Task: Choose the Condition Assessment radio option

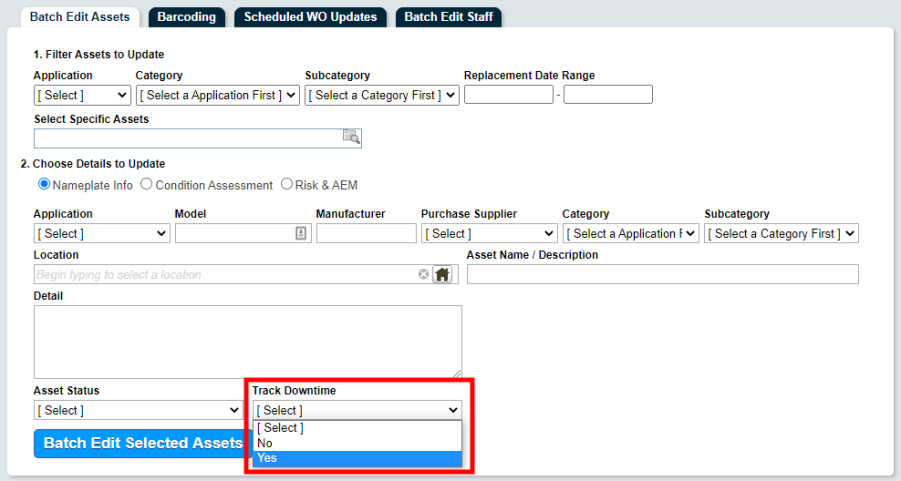Action: point(147,184)
